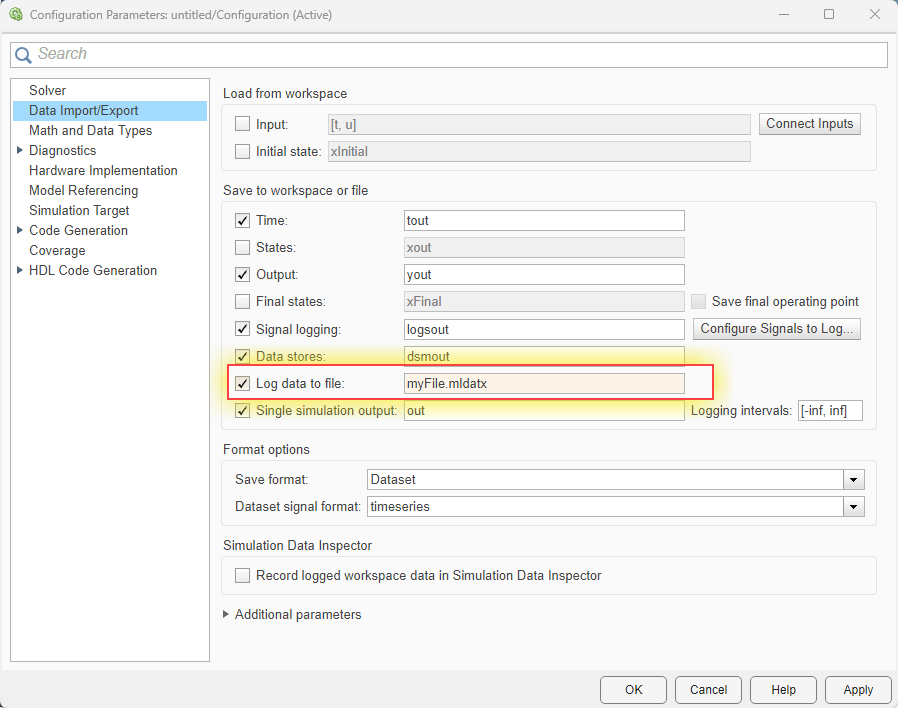This screenshot has width=898, height=708.
Task: Select the Data Import/Export pane
Action: tap(110, 111)
